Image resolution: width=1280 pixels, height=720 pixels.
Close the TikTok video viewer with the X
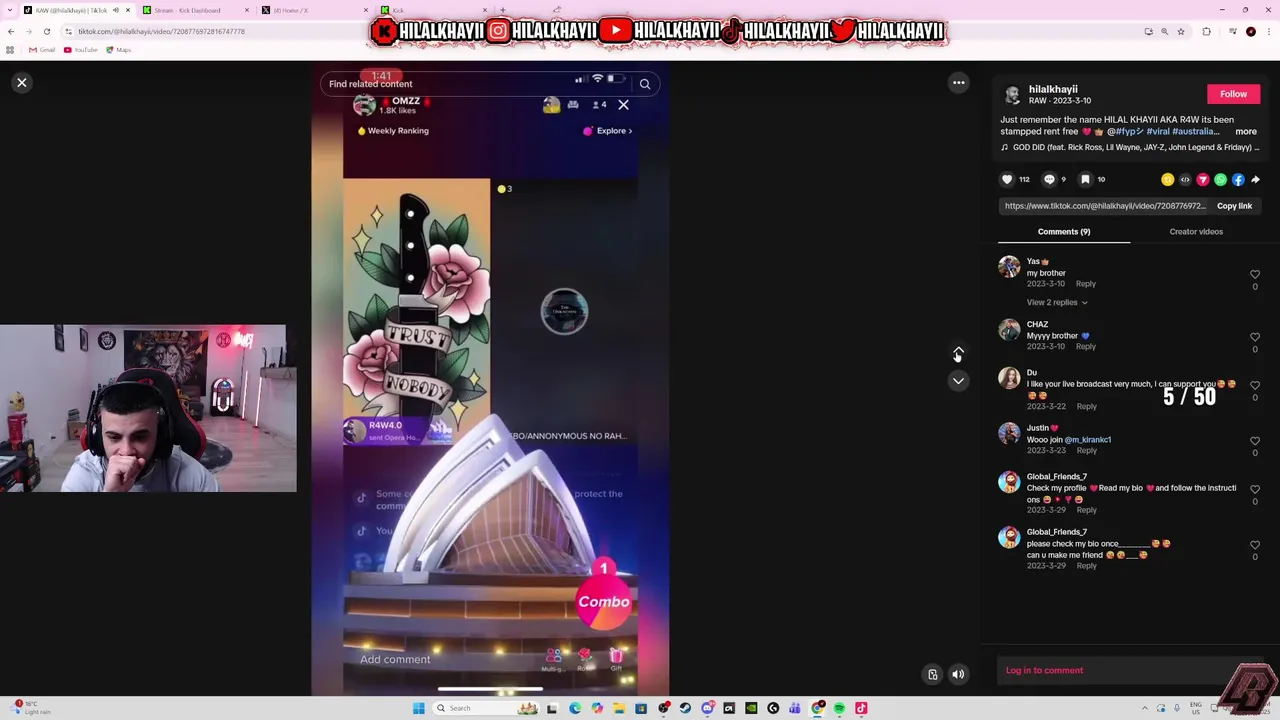pyautogui.click(x=21, y=83)
